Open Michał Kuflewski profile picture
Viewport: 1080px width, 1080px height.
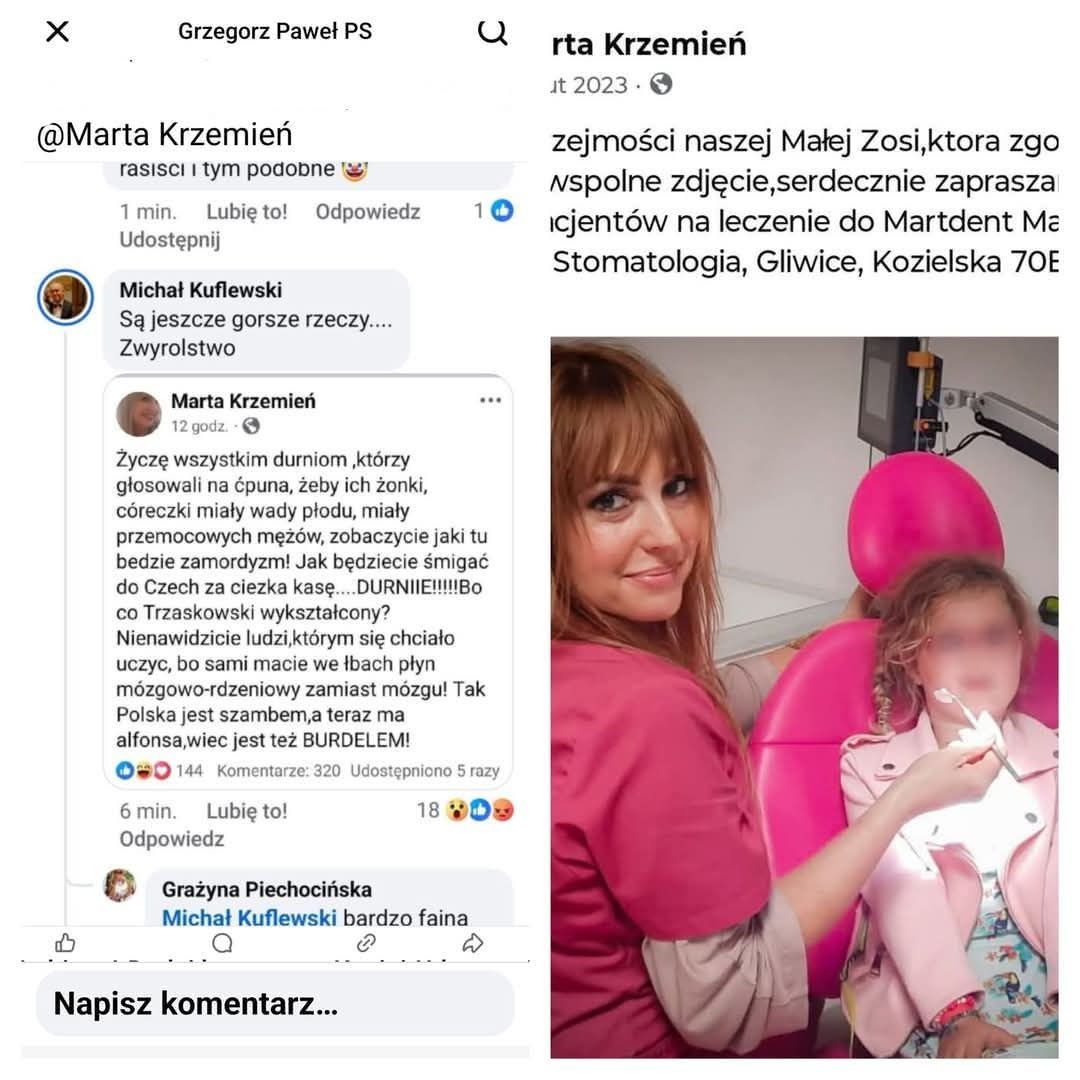65,298
